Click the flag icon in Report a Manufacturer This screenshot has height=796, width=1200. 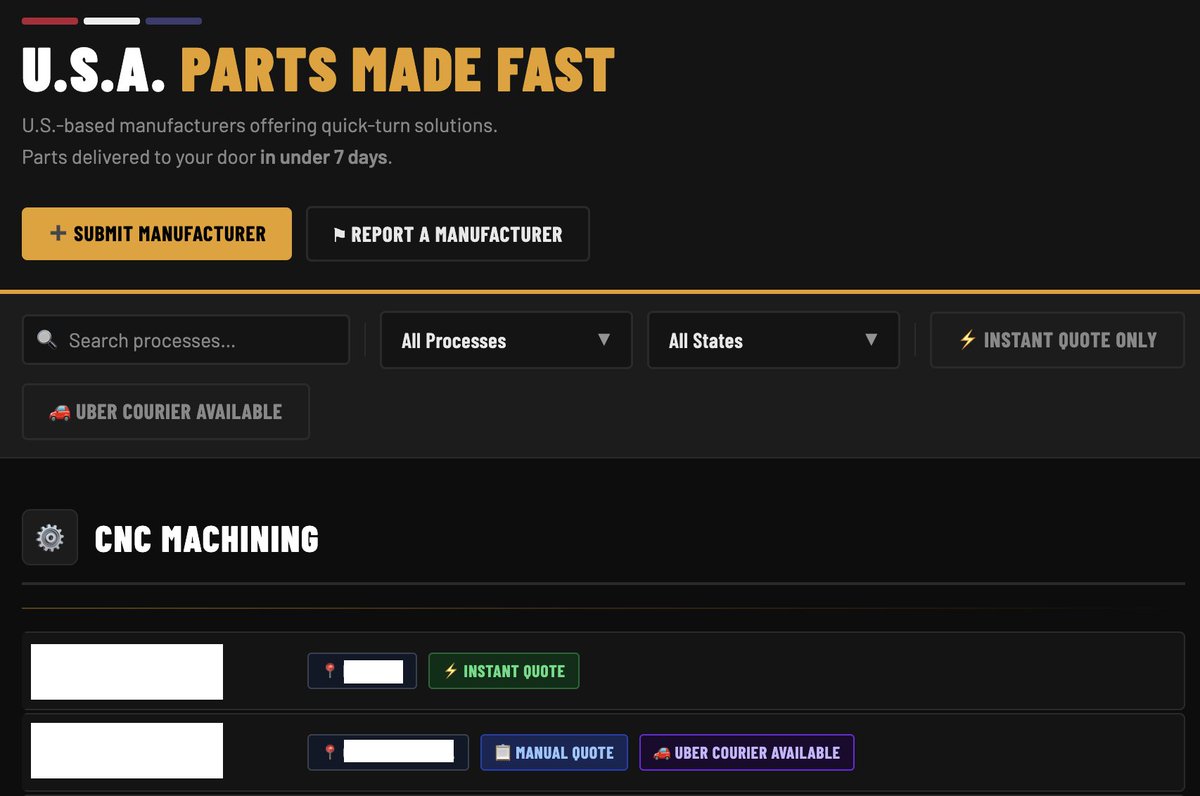(x=339, y=235)
